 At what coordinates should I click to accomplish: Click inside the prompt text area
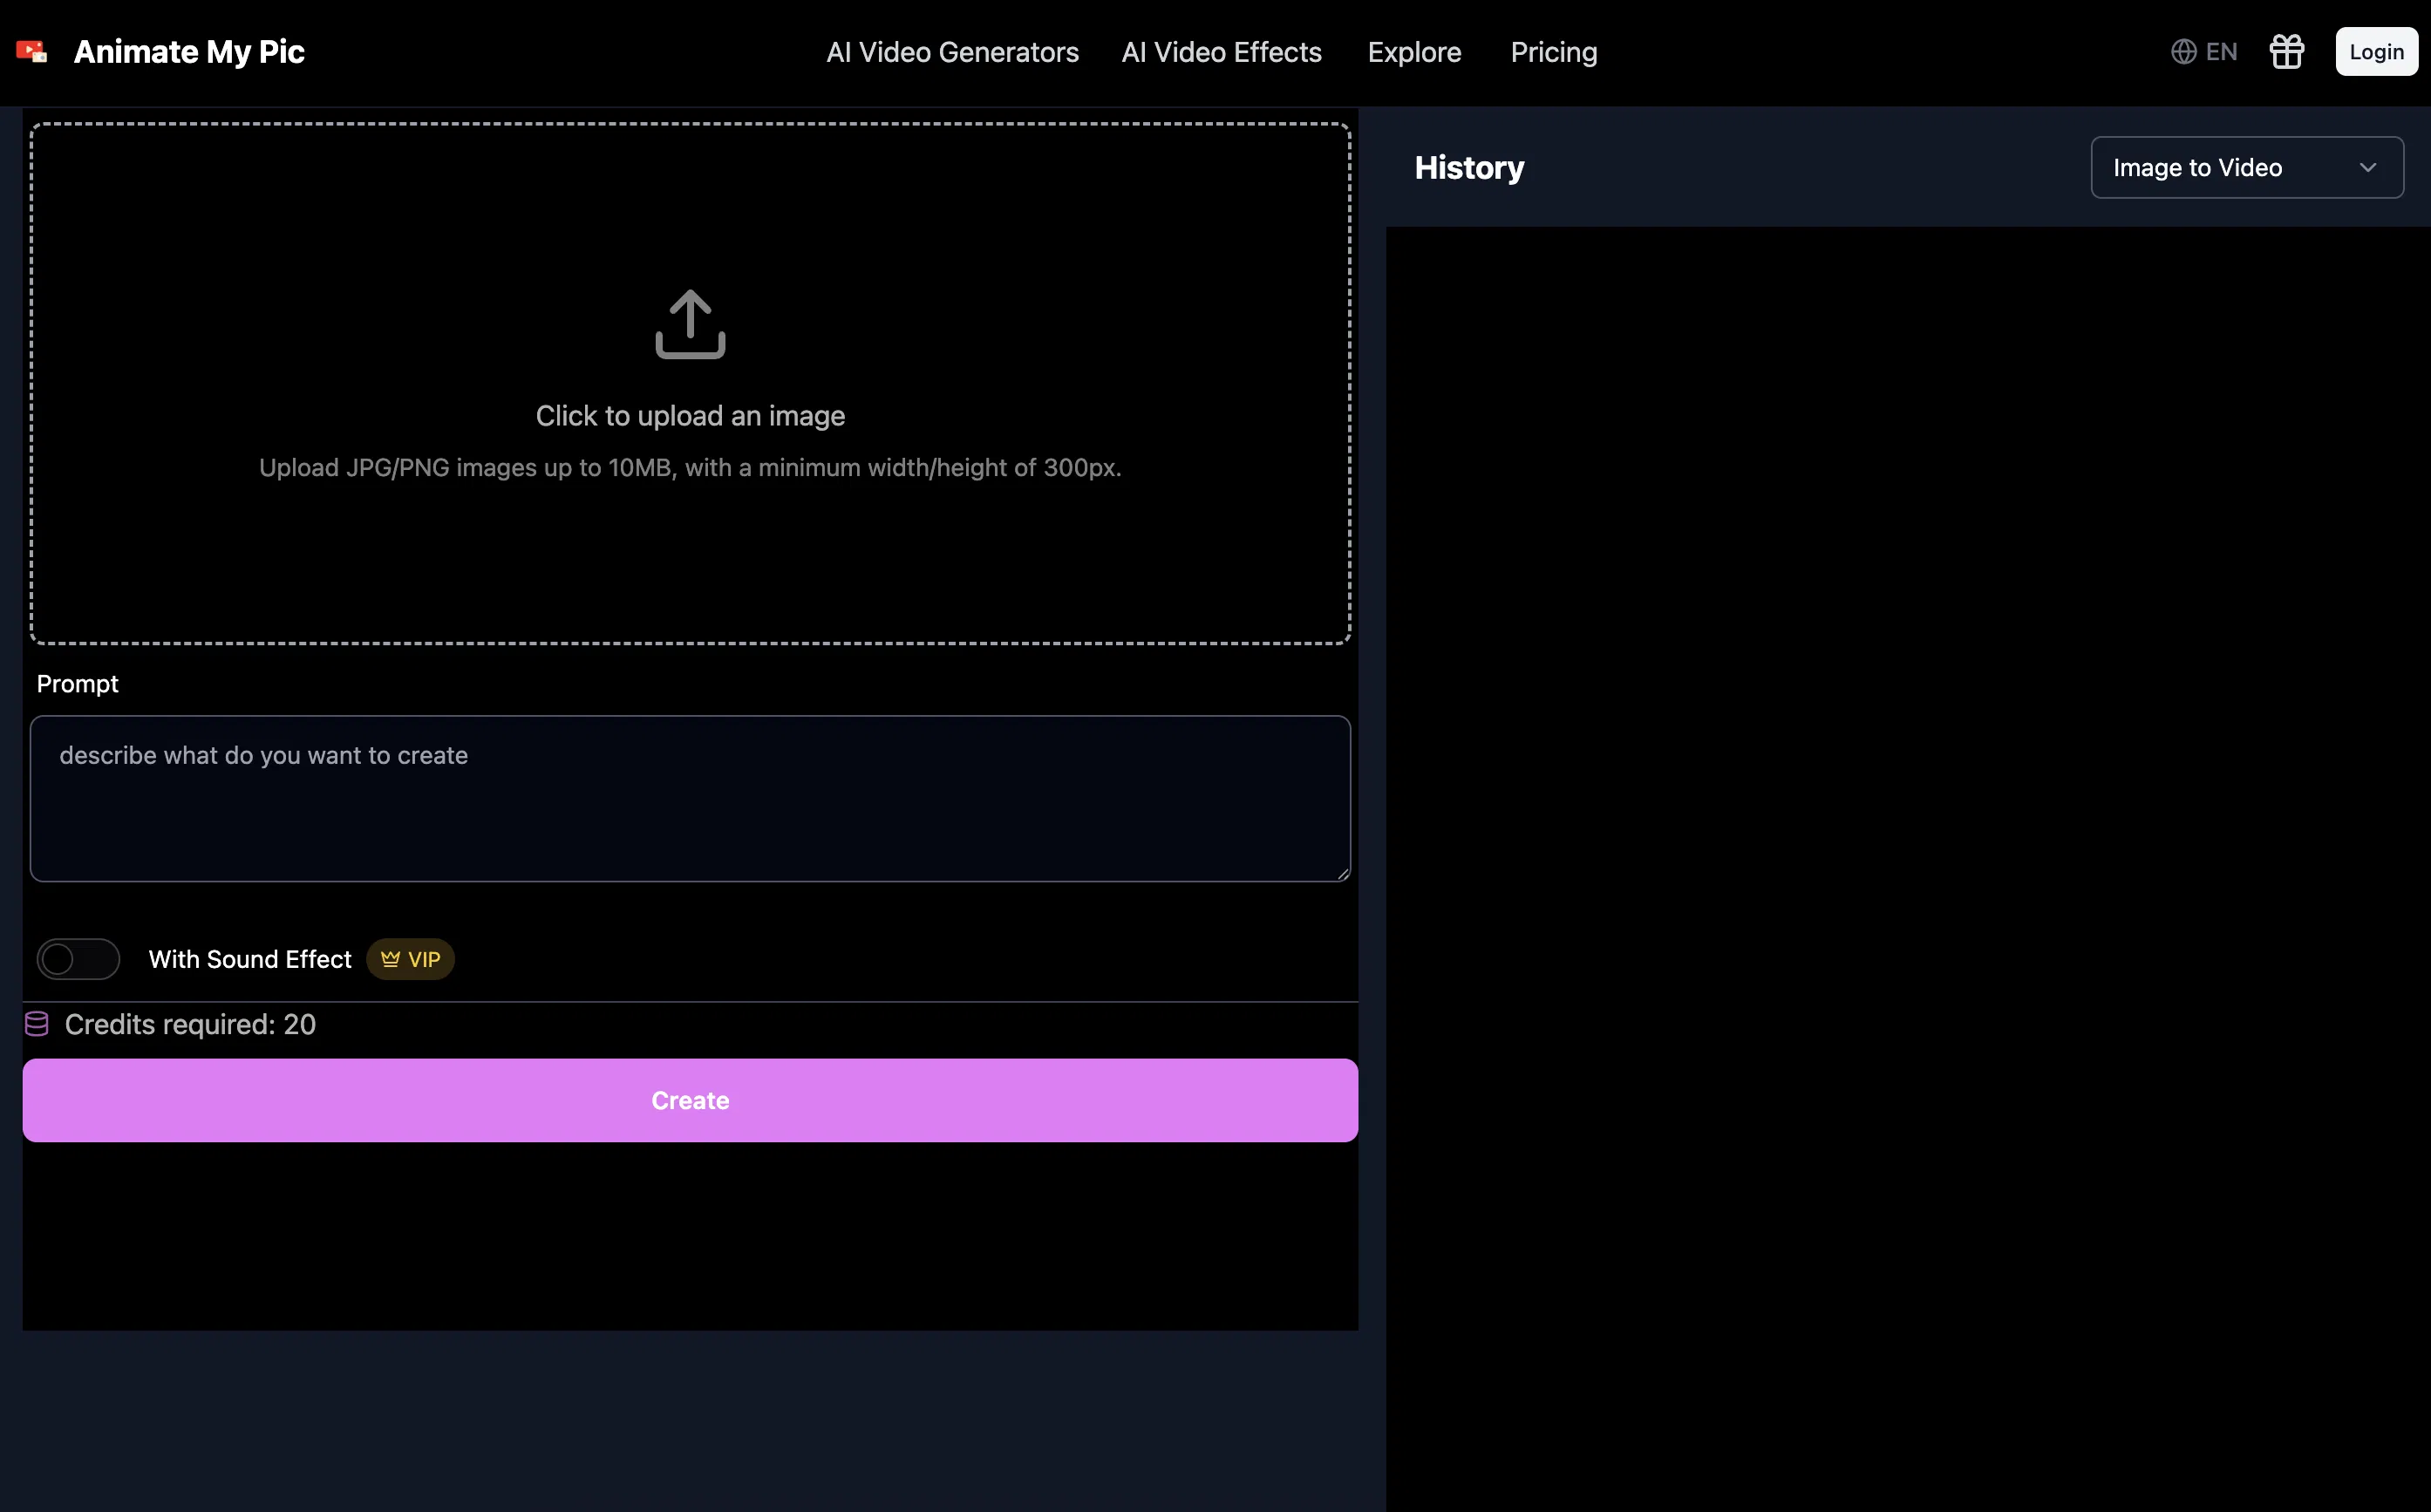coord(690,798)
